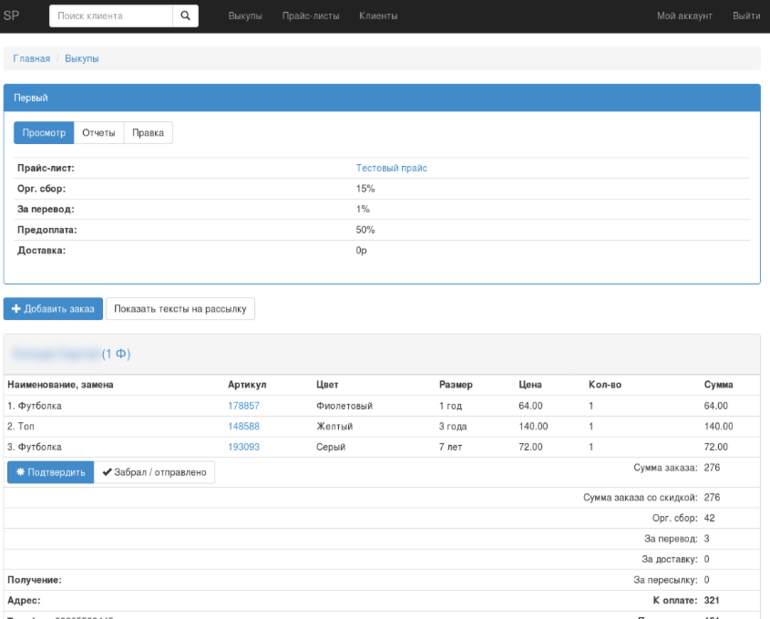Go to Клиенты in top navigation
770x619 pixels.
[377, 16]
